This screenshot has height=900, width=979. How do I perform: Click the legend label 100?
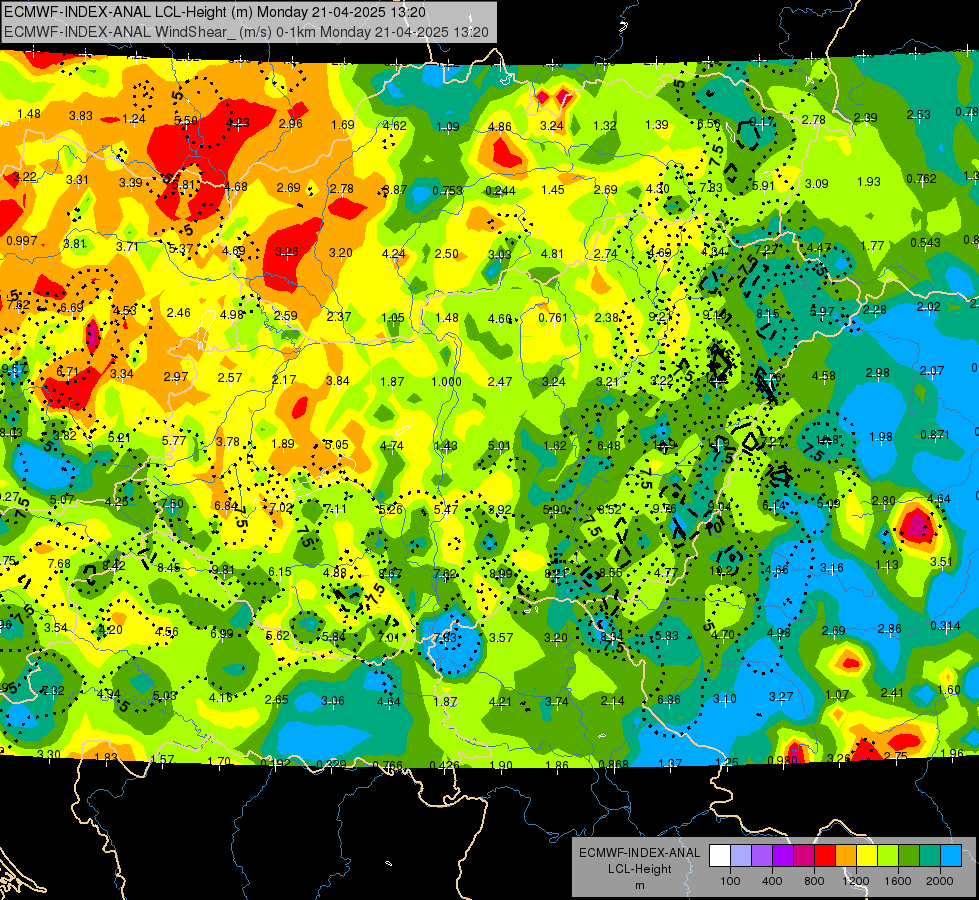[x=730, y=881]
